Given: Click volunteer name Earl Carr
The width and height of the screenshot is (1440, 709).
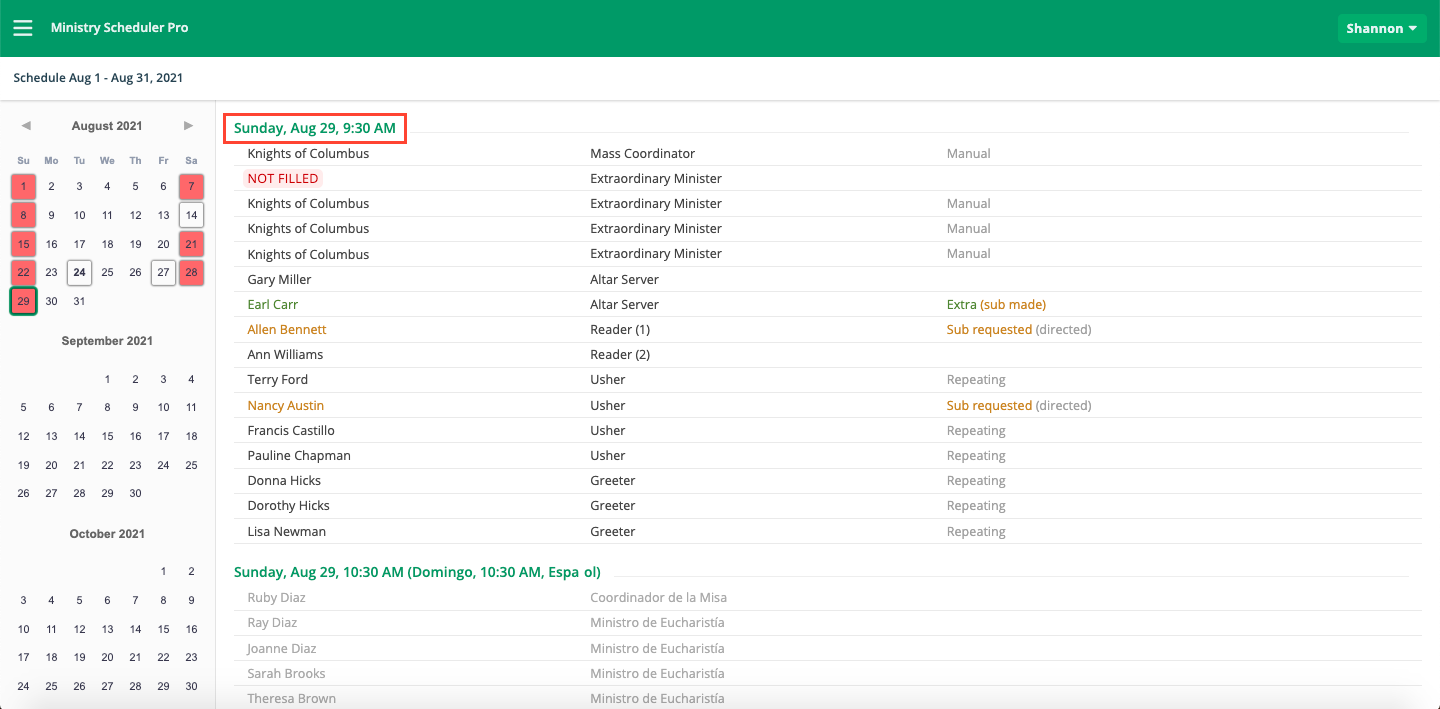Looking at the screenshot, I should [273, 305].
